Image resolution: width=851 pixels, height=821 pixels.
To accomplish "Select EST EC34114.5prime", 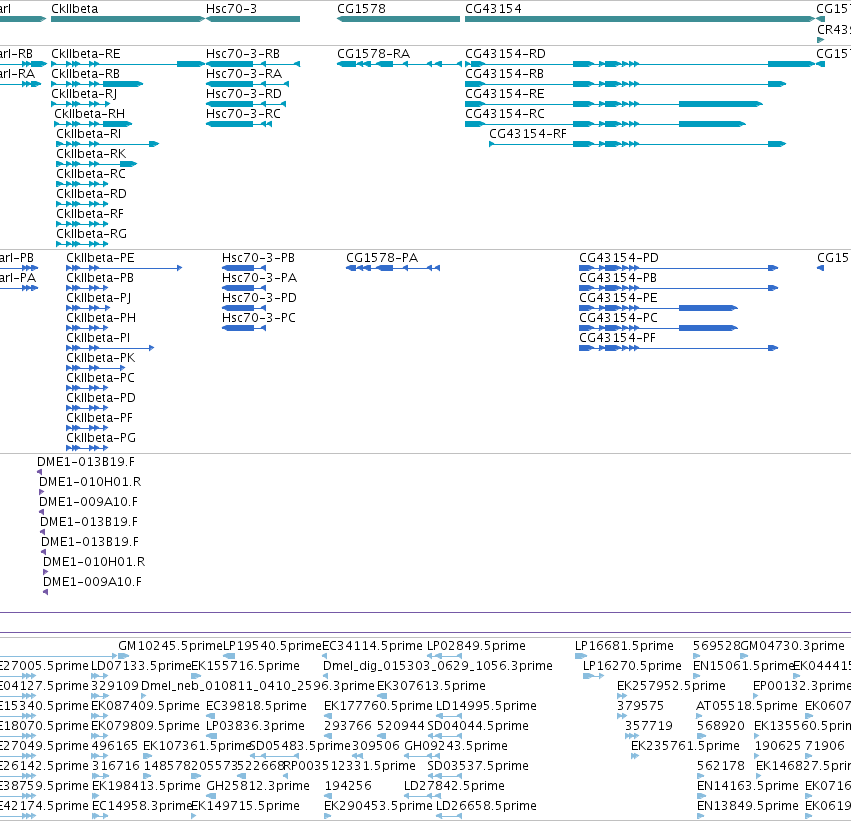I will point(372,646).
